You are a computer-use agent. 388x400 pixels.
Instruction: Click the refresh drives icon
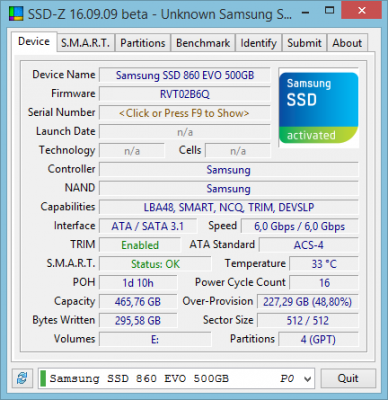(x=22, y=378)
